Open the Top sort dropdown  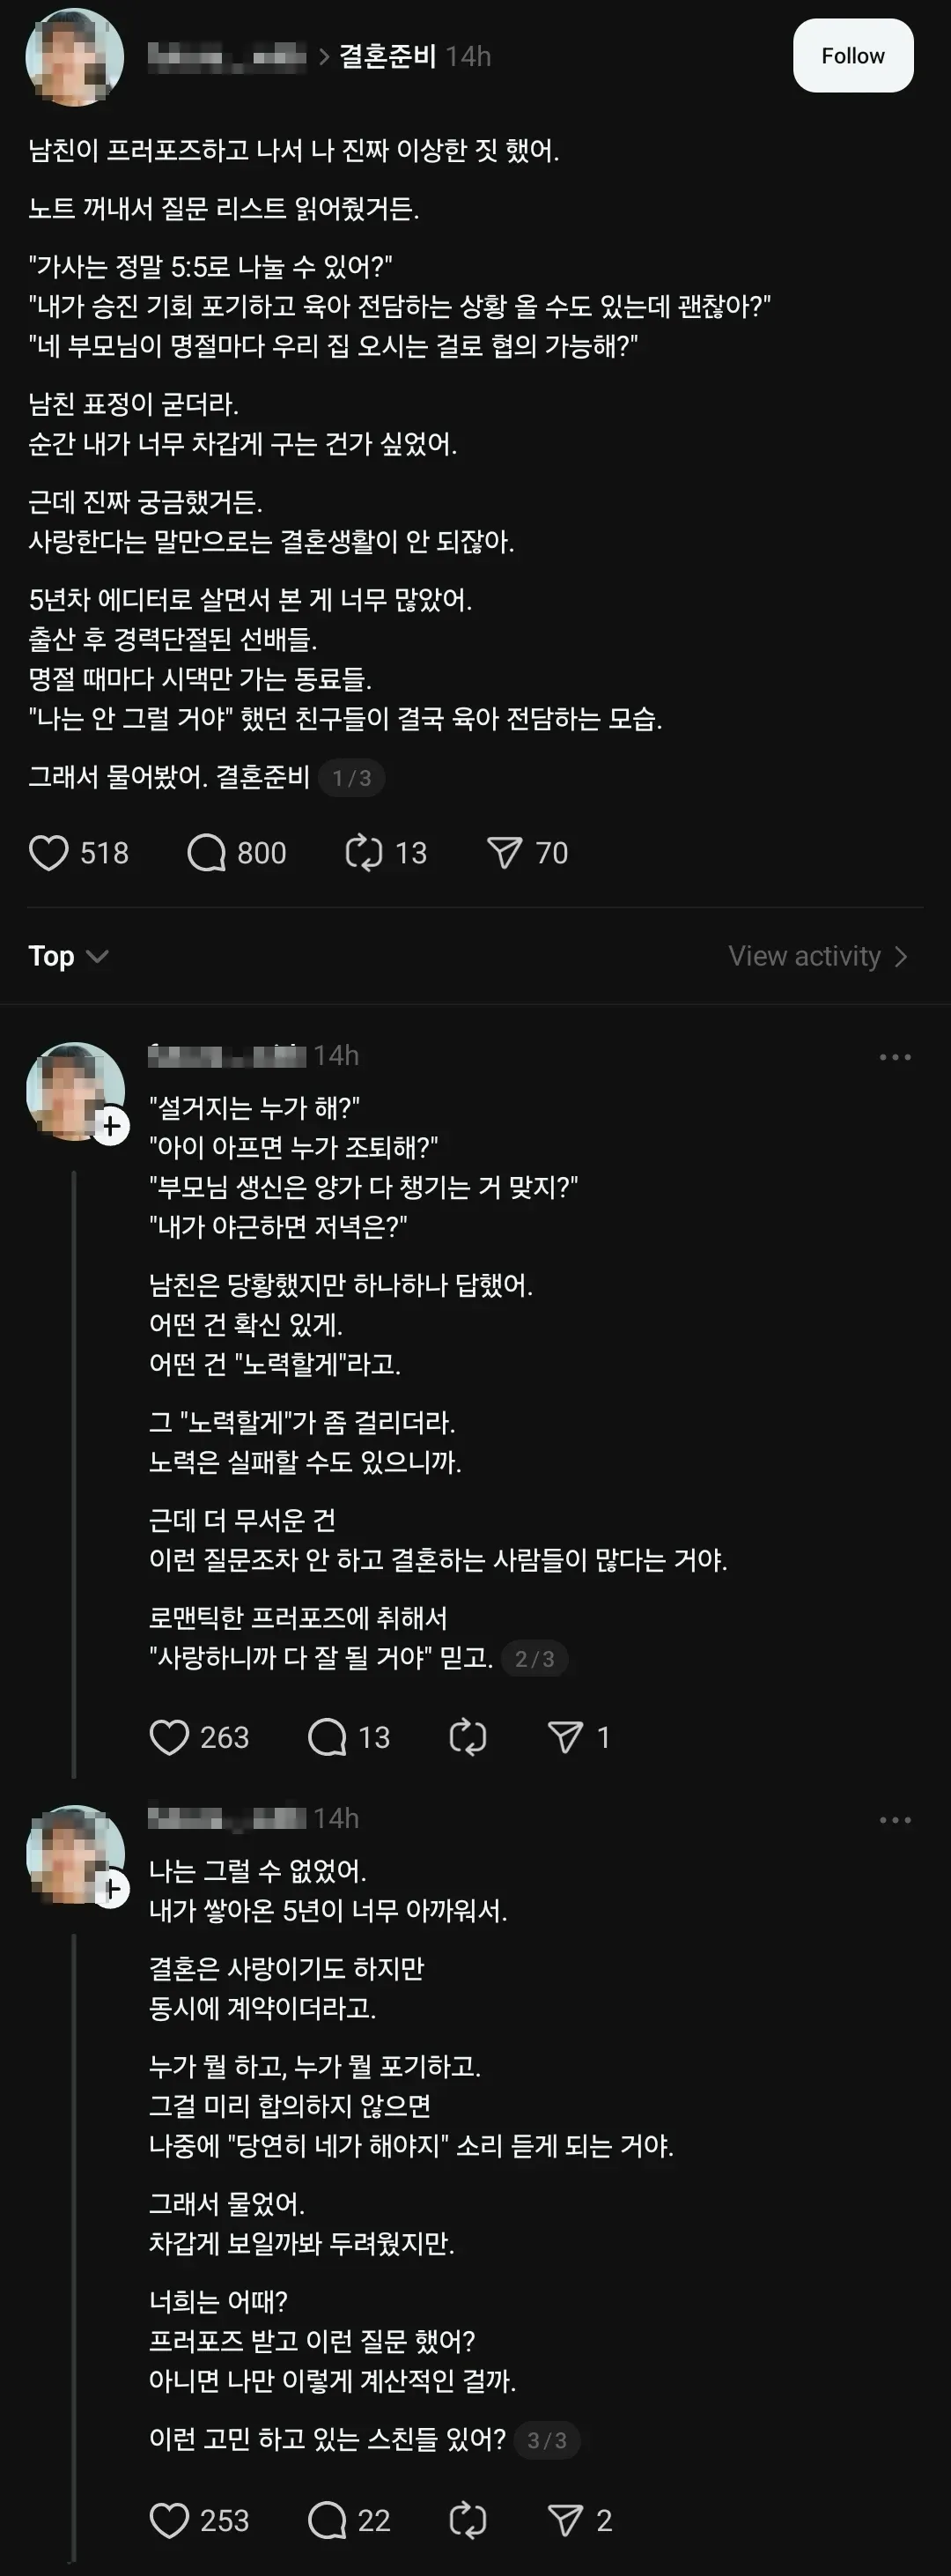click(x=68, y=956)
